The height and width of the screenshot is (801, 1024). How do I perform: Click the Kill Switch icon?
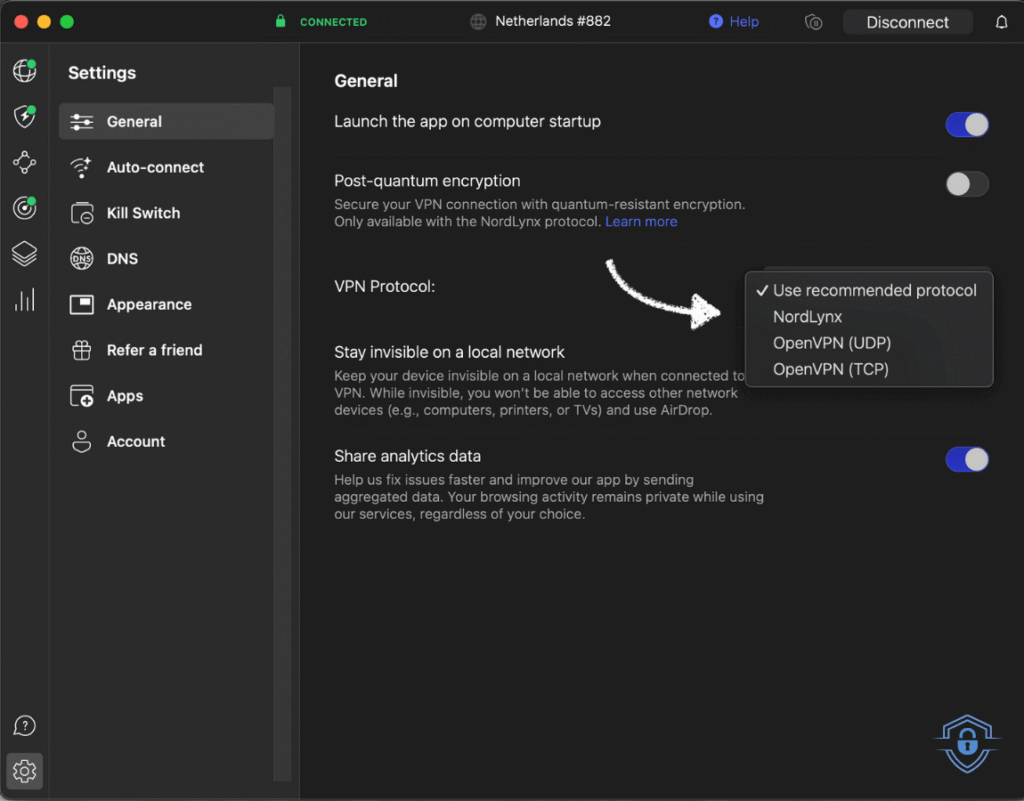pyautogui.click(x=82, y=213)
